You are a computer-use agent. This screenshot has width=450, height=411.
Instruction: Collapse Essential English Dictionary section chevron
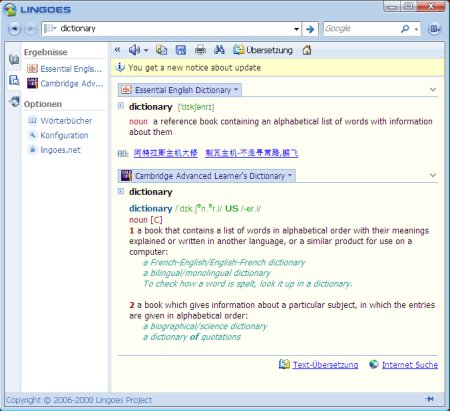[x=433, y=90]
